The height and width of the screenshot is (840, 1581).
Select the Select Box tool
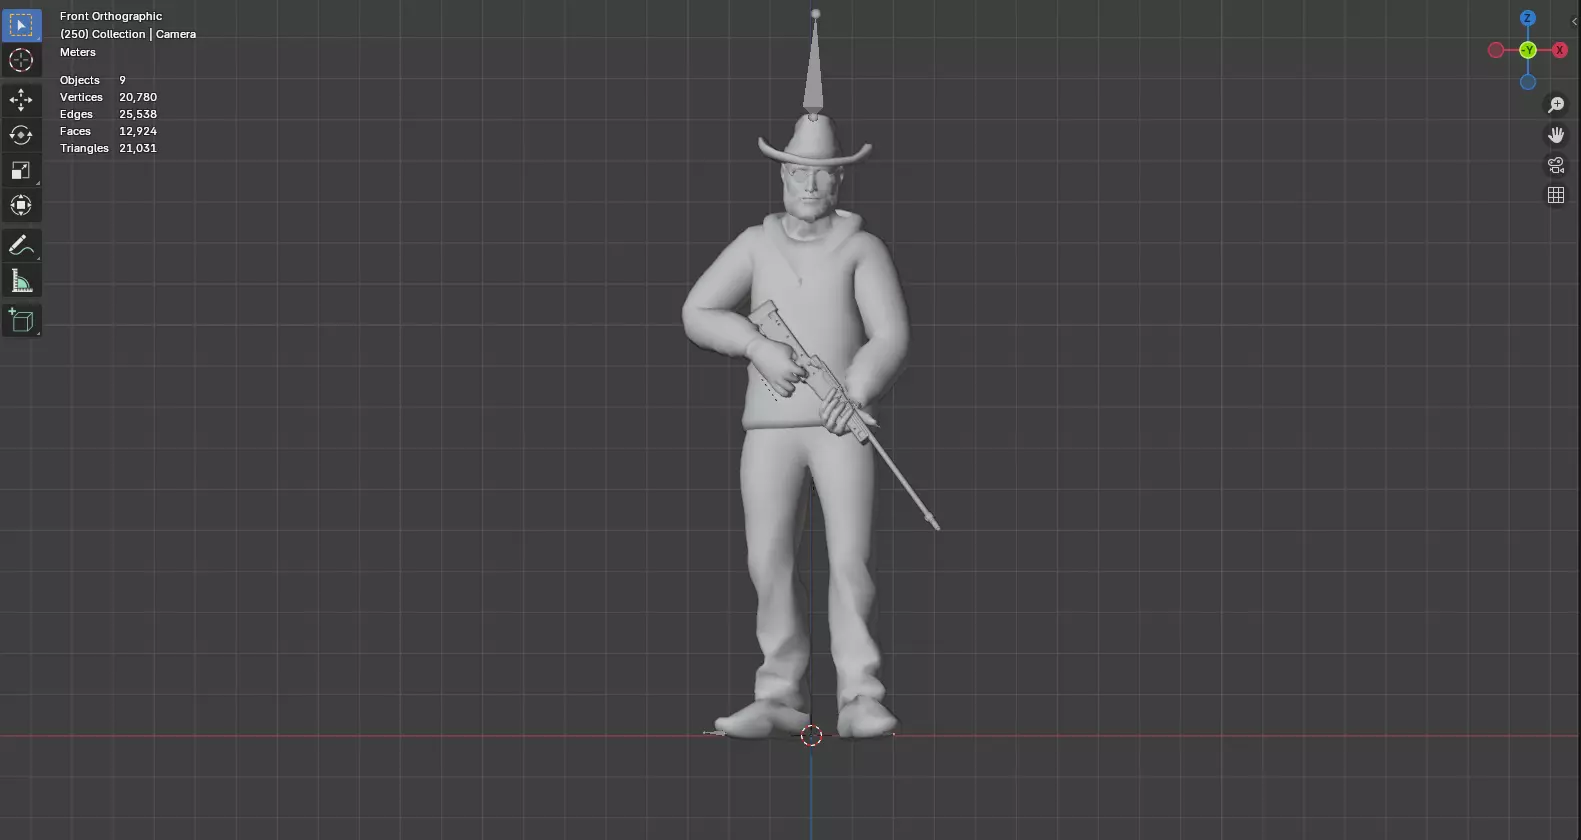point(21,25)
